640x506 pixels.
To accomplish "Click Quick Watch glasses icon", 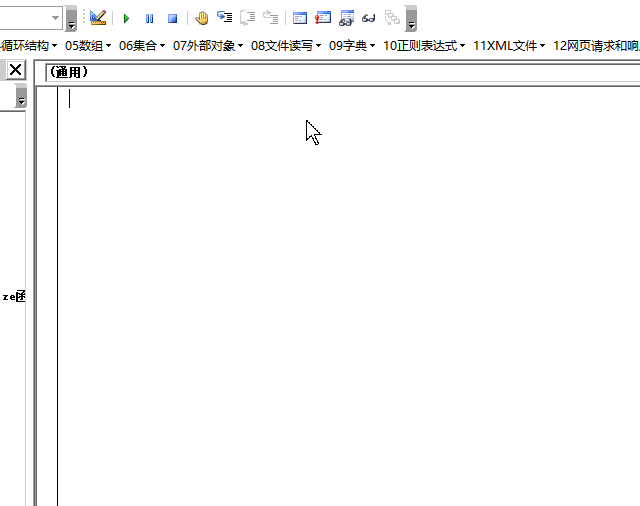I will (369, 18).
